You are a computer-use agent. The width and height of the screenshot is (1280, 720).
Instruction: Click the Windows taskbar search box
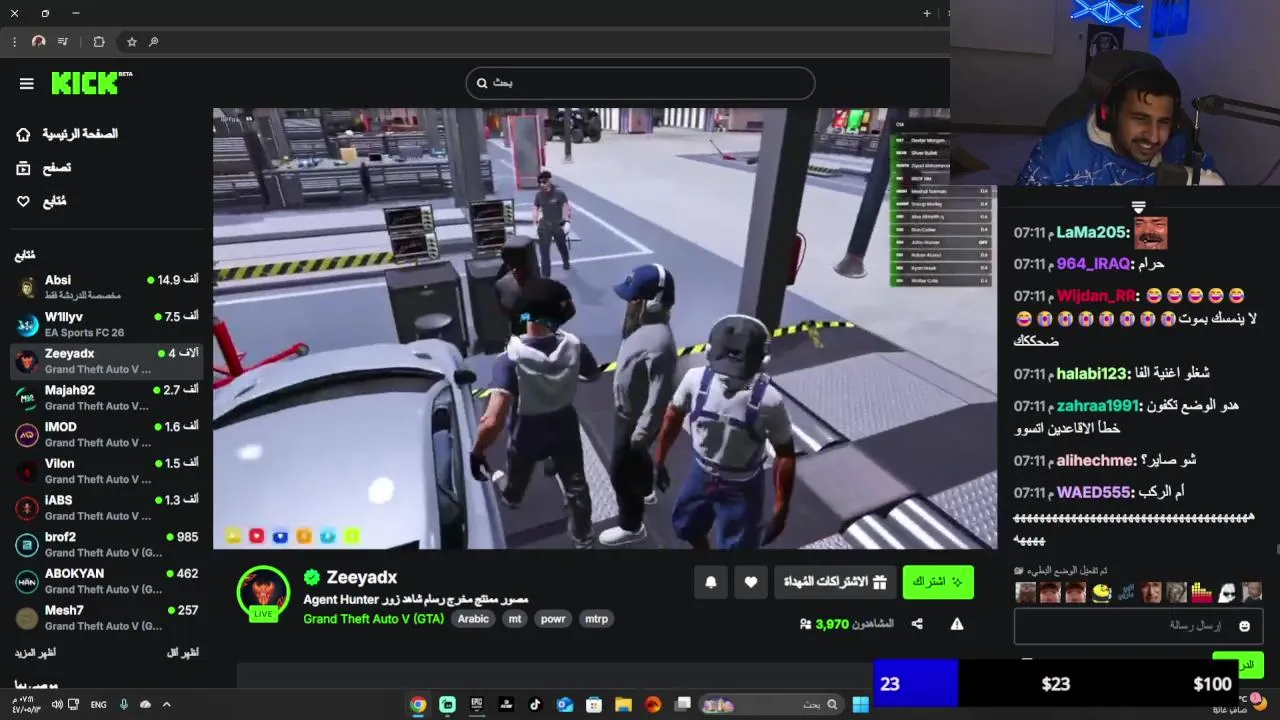point(770,704)
